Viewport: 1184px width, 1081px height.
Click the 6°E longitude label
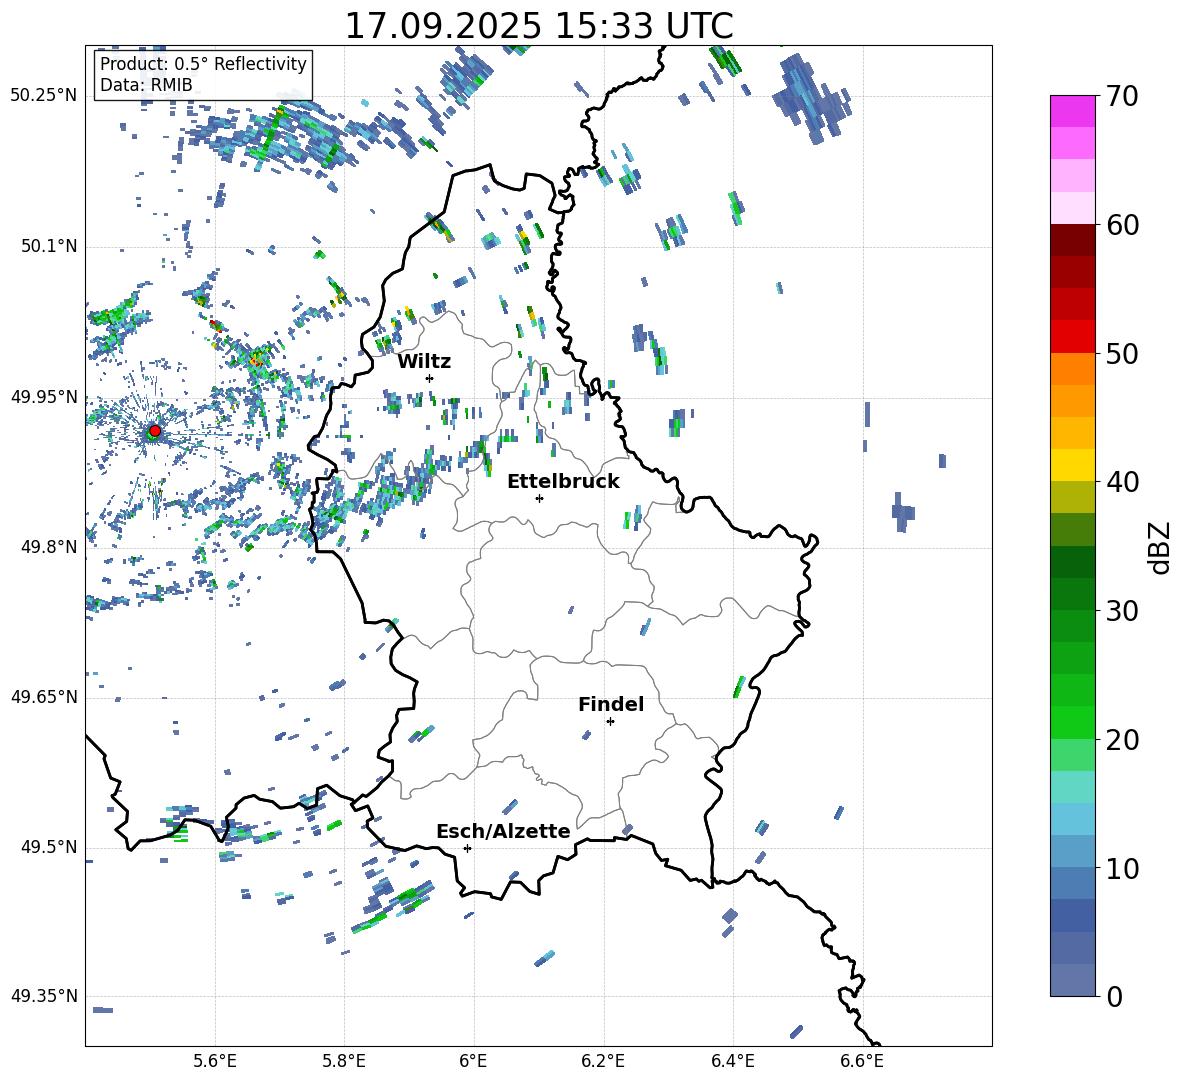[x=473, y=1061]
